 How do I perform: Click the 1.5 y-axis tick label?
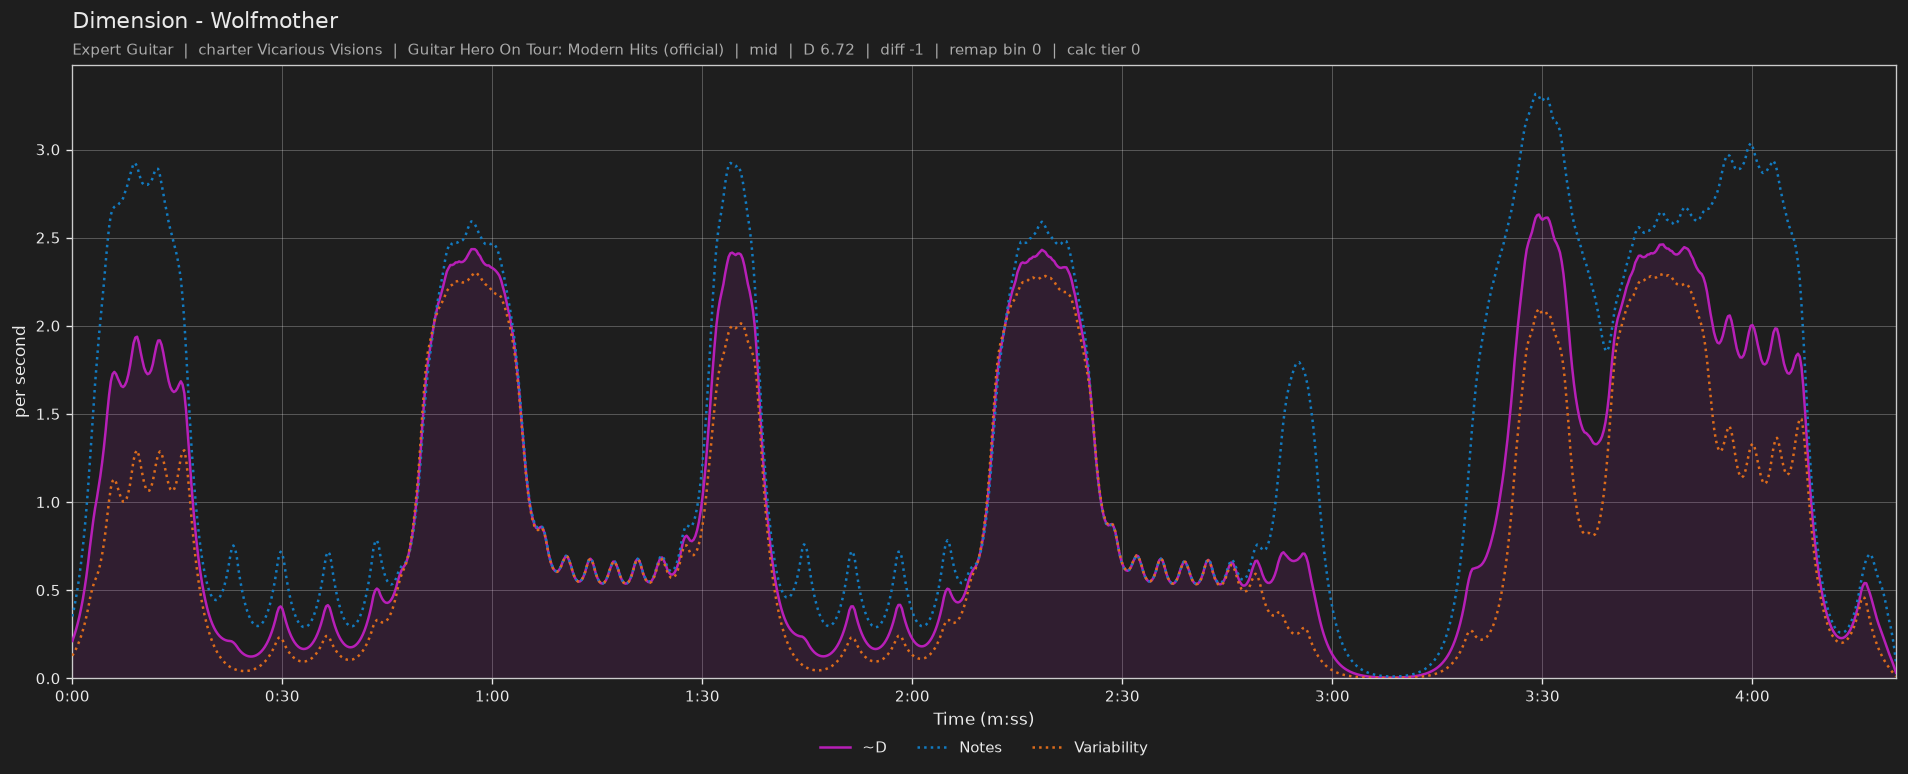(x=48, y=415)
